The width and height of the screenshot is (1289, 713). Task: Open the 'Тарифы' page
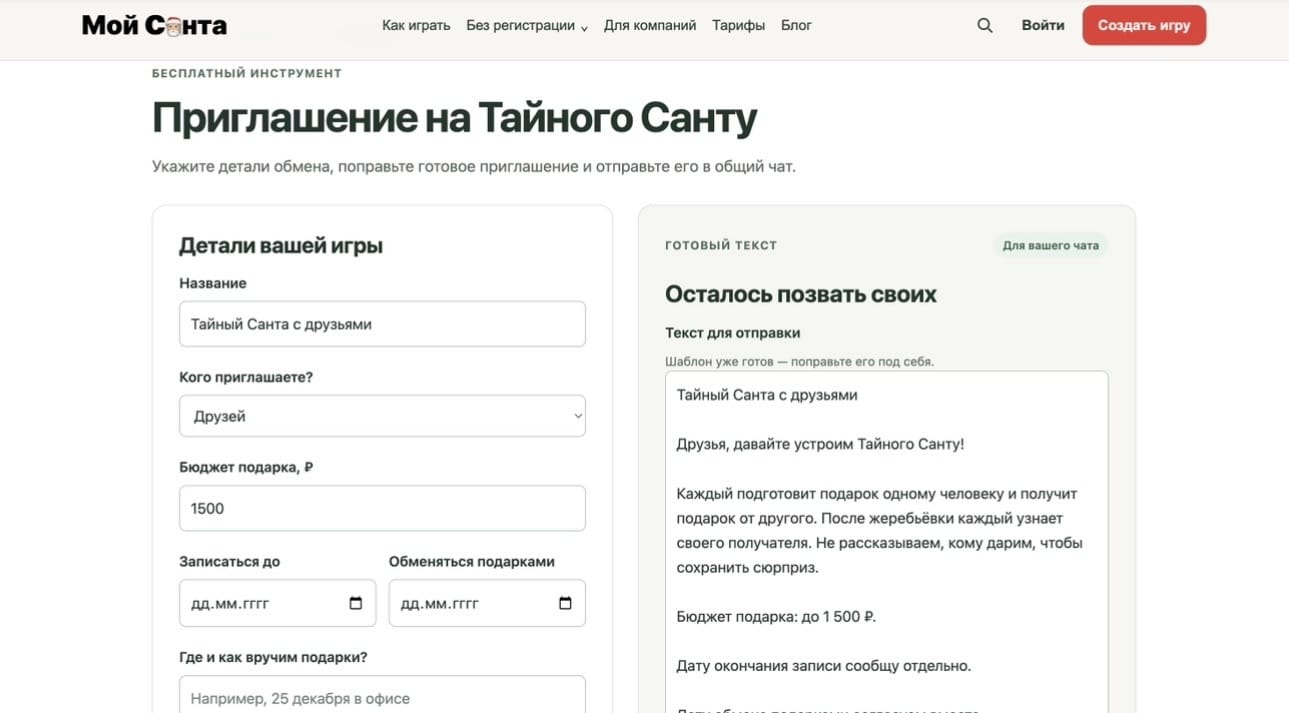tap(738, 26)
